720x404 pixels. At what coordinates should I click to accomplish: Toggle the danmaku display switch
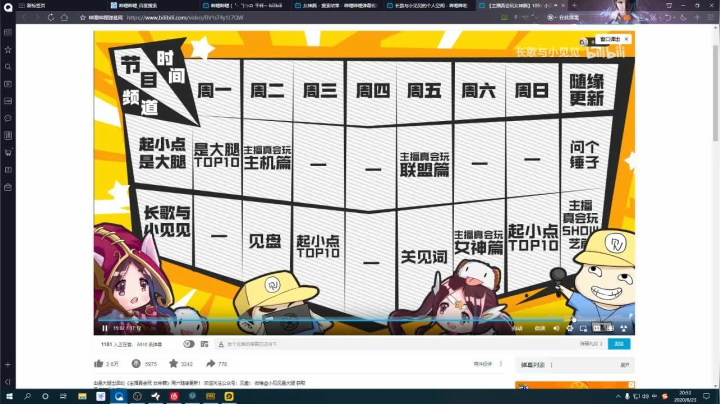click(188, 344)
